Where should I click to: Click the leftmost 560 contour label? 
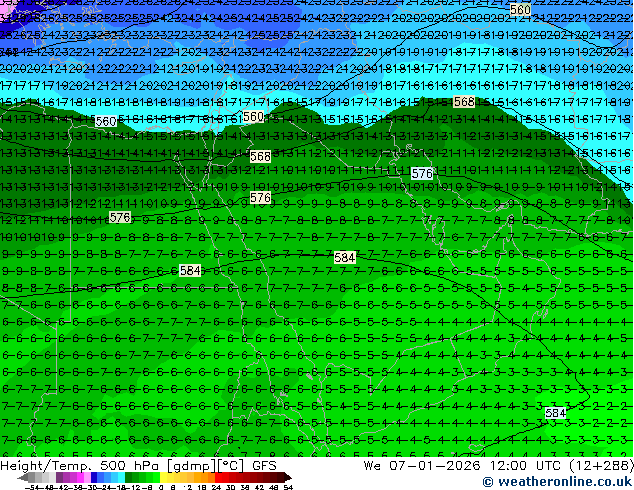(x=106, y=121)
